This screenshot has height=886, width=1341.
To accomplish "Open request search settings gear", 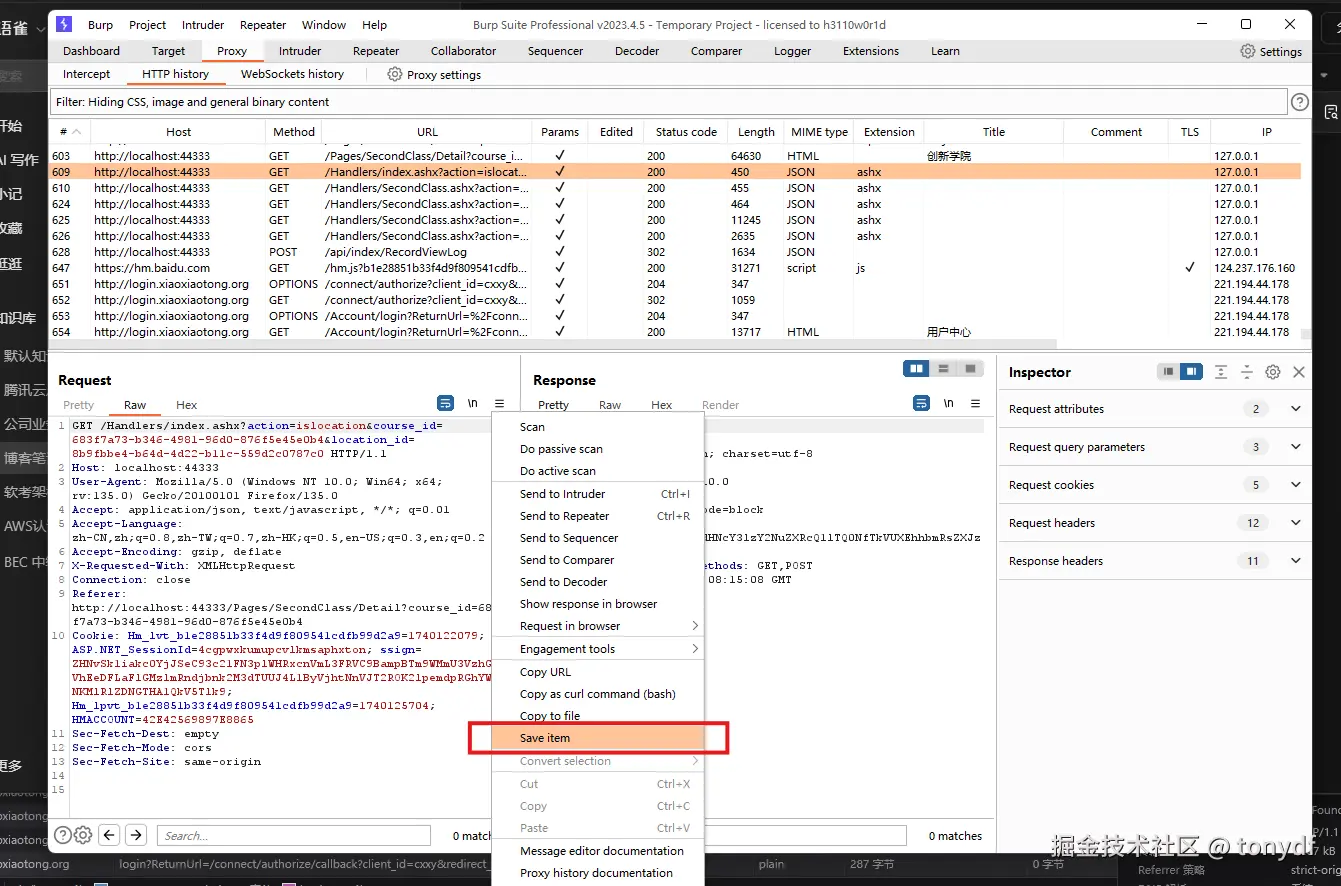I will click(83, 835).
